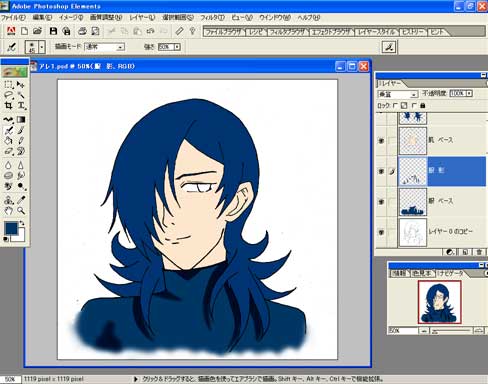Viewport: 488px width, 385px height.
Task: Toggle link box of 肌 ベース layer
Action: tap(392, 141)
